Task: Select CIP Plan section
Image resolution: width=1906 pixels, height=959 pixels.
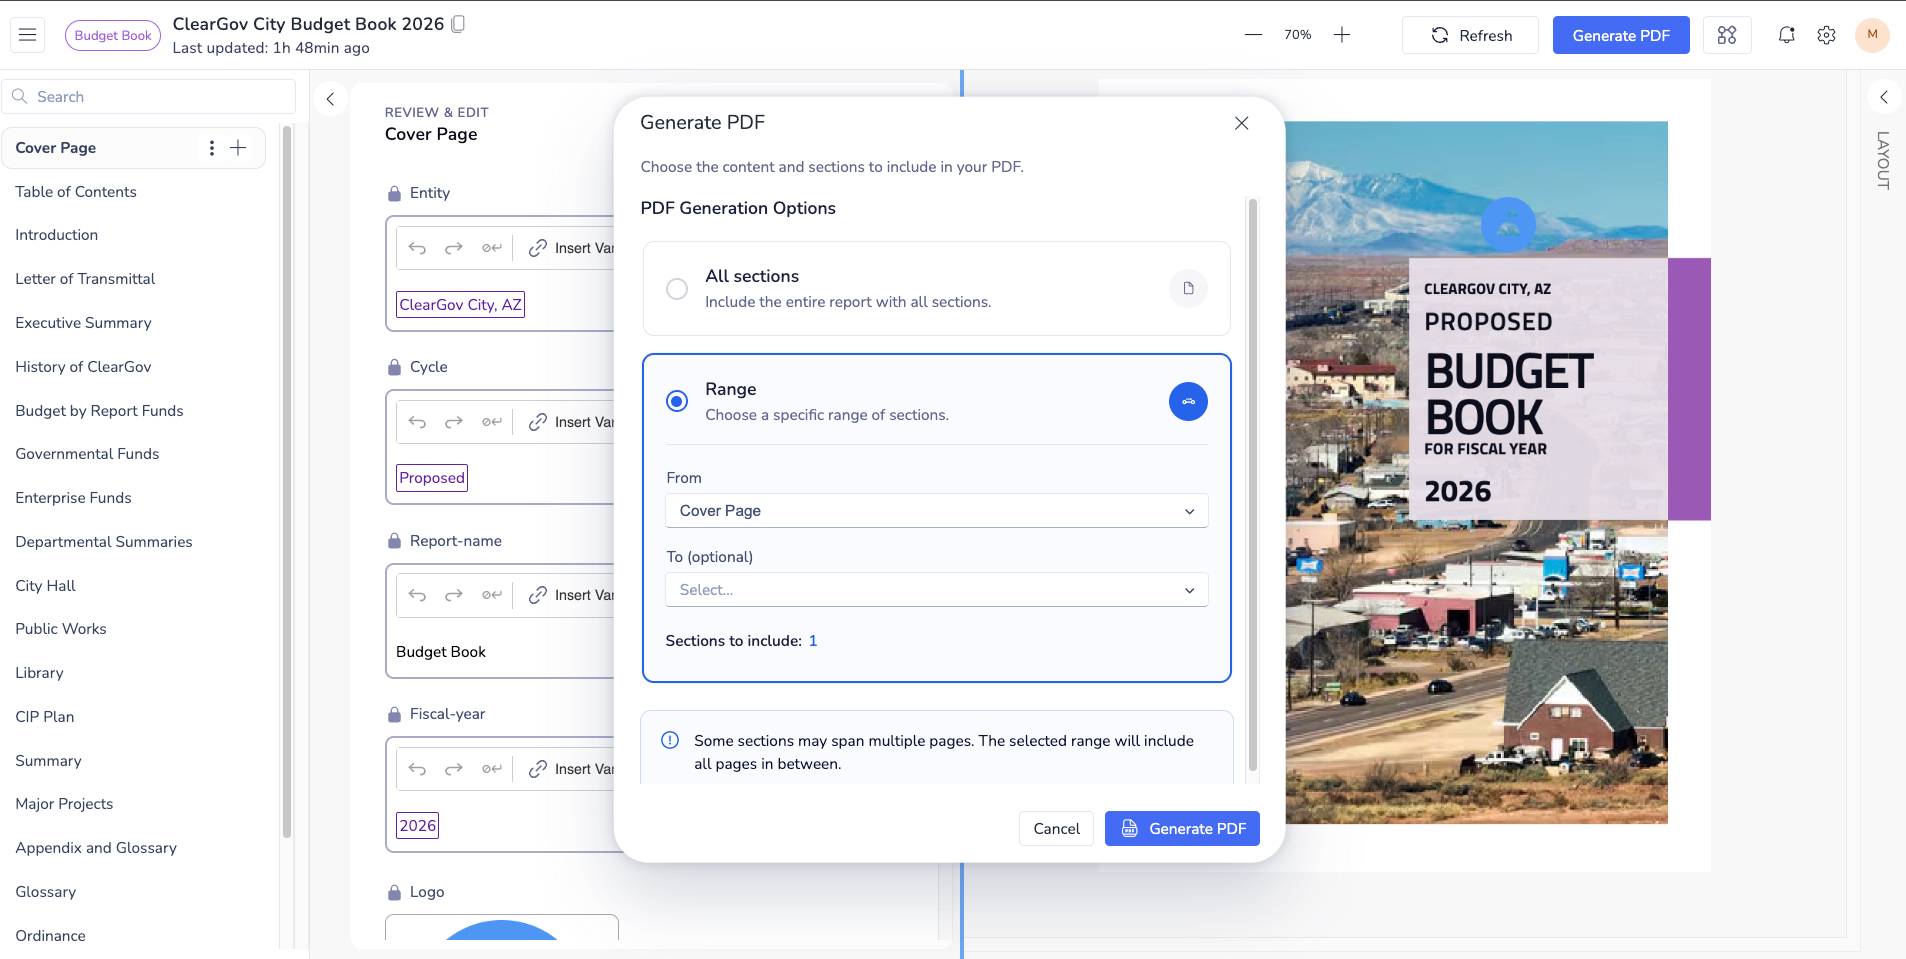Action: pos(45,717)
